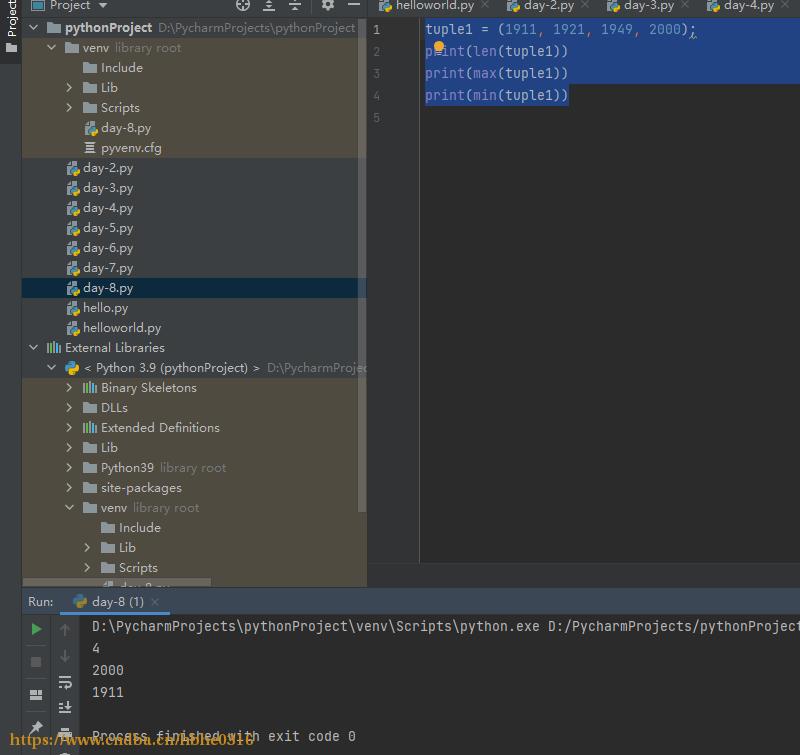Click the python.exe path in console output
800x755 pixels.
315,626
